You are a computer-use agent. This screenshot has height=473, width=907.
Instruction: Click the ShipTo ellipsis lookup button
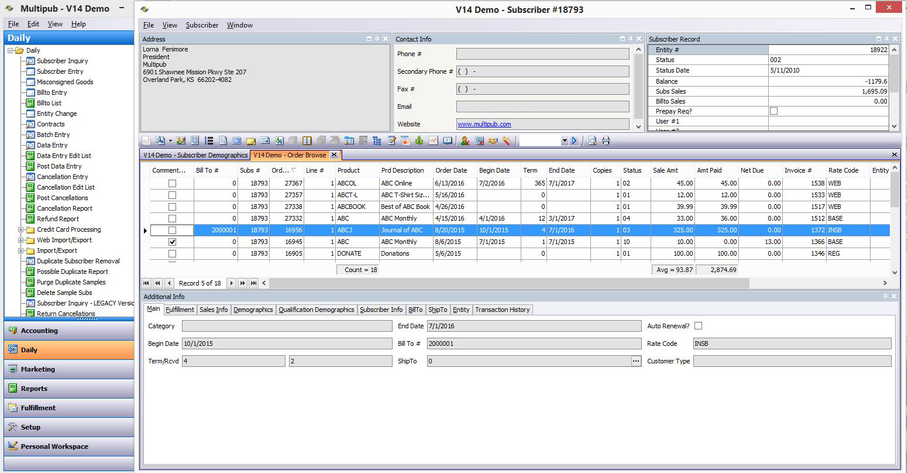[x=636, y=361]
